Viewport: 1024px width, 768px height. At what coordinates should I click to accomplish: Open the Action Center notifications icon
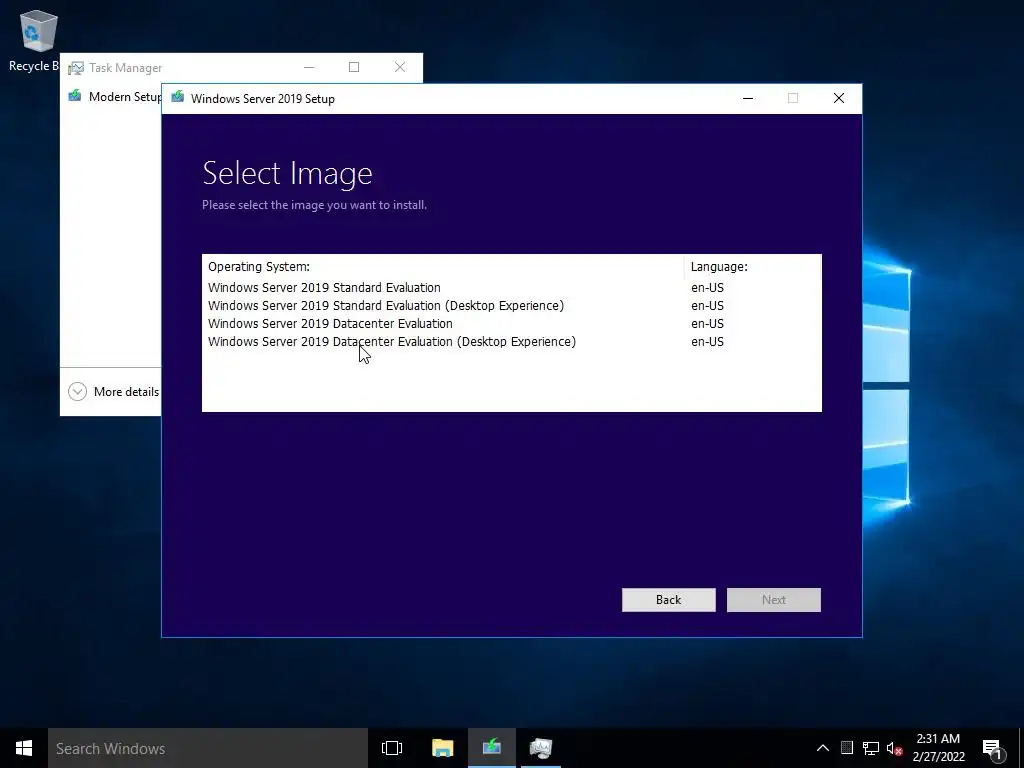coord(992,748)
